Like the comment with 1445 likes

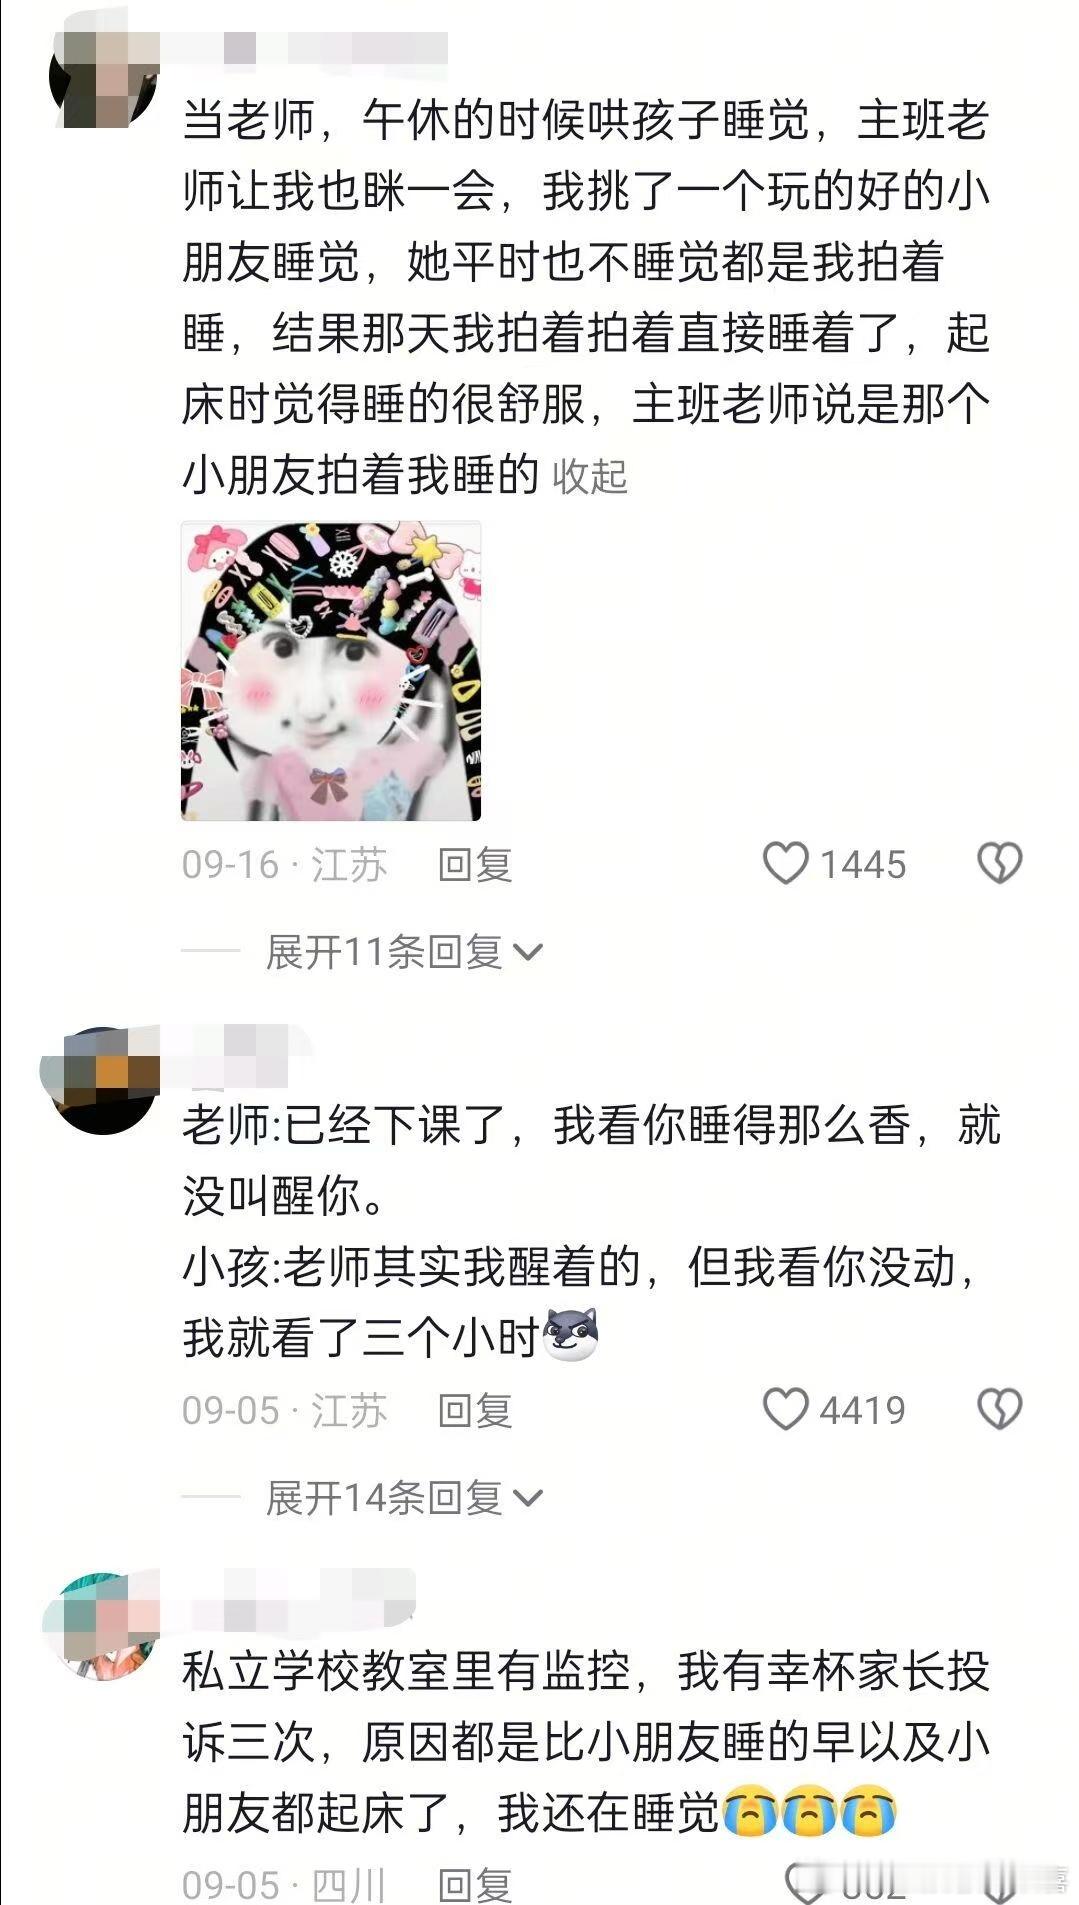click(785, 863)
